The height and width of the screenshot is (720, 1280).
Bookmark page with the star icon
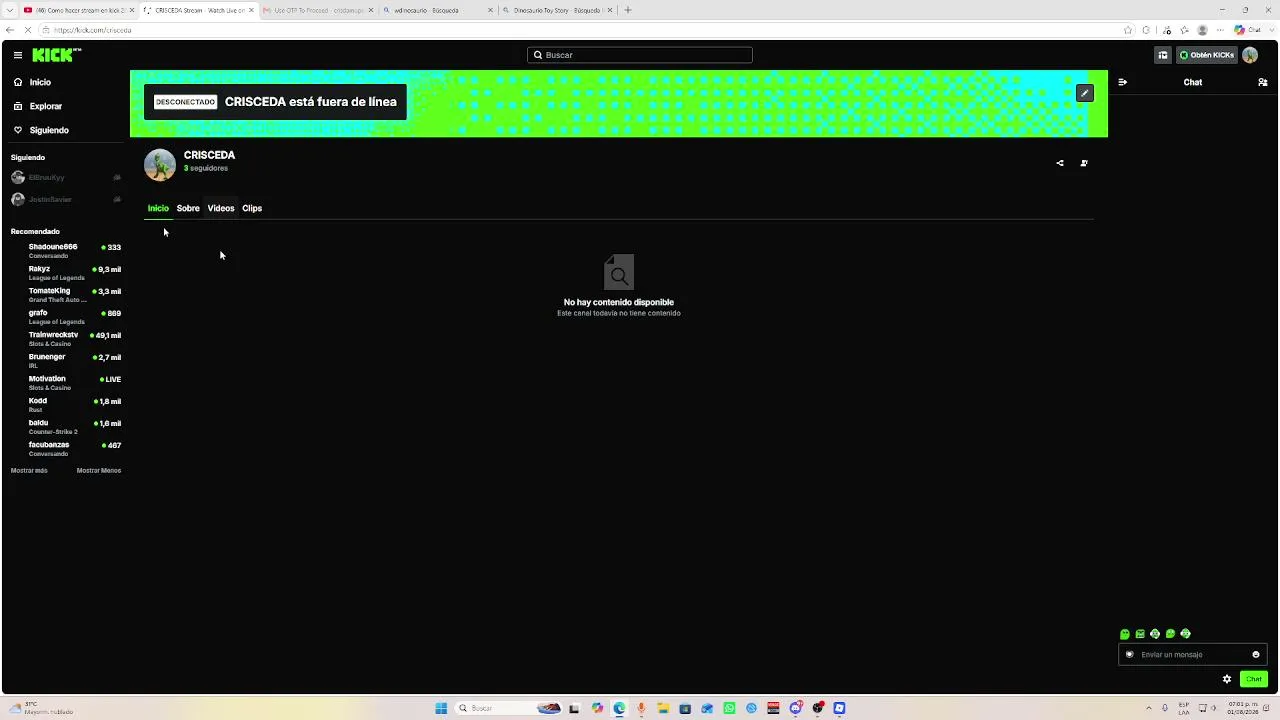pos(1128,30)
